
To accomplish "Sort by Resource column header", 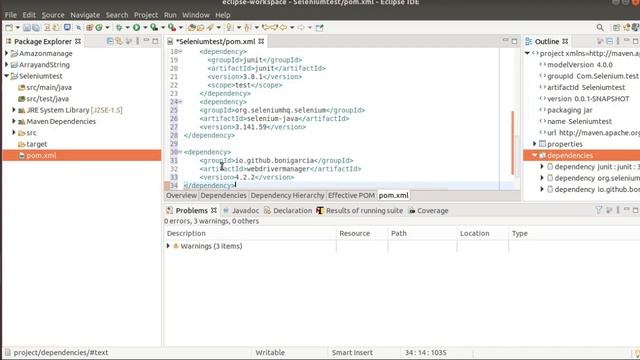I will pyautogui.click(x=362, y=233).
